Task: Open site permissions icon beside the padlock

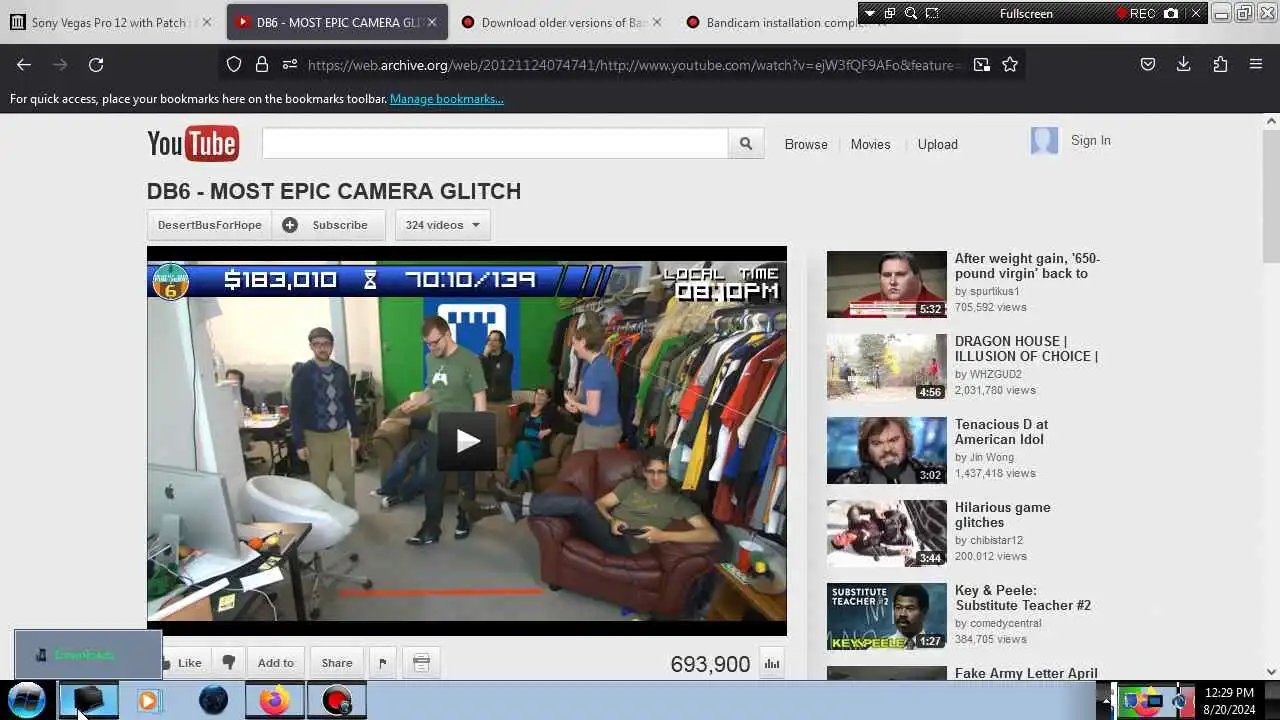Action: pyautogui.click(x=290, y=64)
